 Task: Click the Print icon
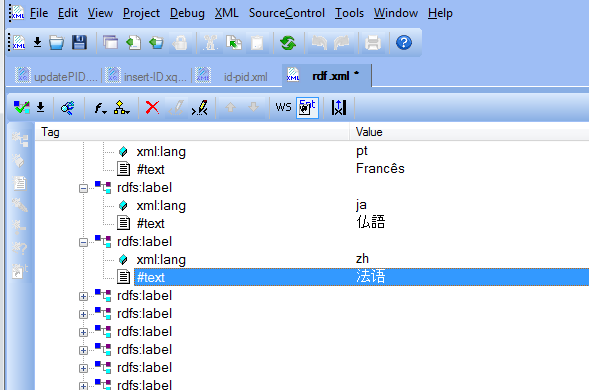[x=373, y=42]
